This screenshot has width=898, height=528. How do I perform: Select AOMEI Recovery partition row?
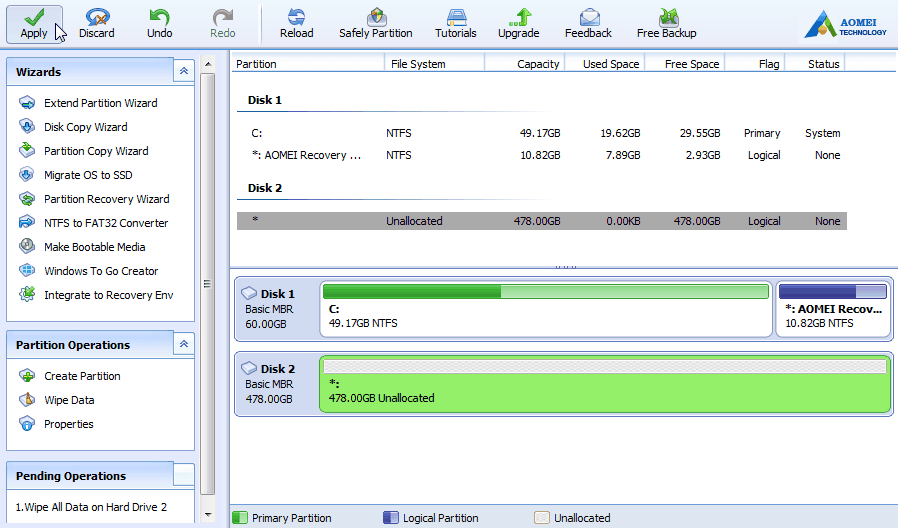[x=542, y=155]
